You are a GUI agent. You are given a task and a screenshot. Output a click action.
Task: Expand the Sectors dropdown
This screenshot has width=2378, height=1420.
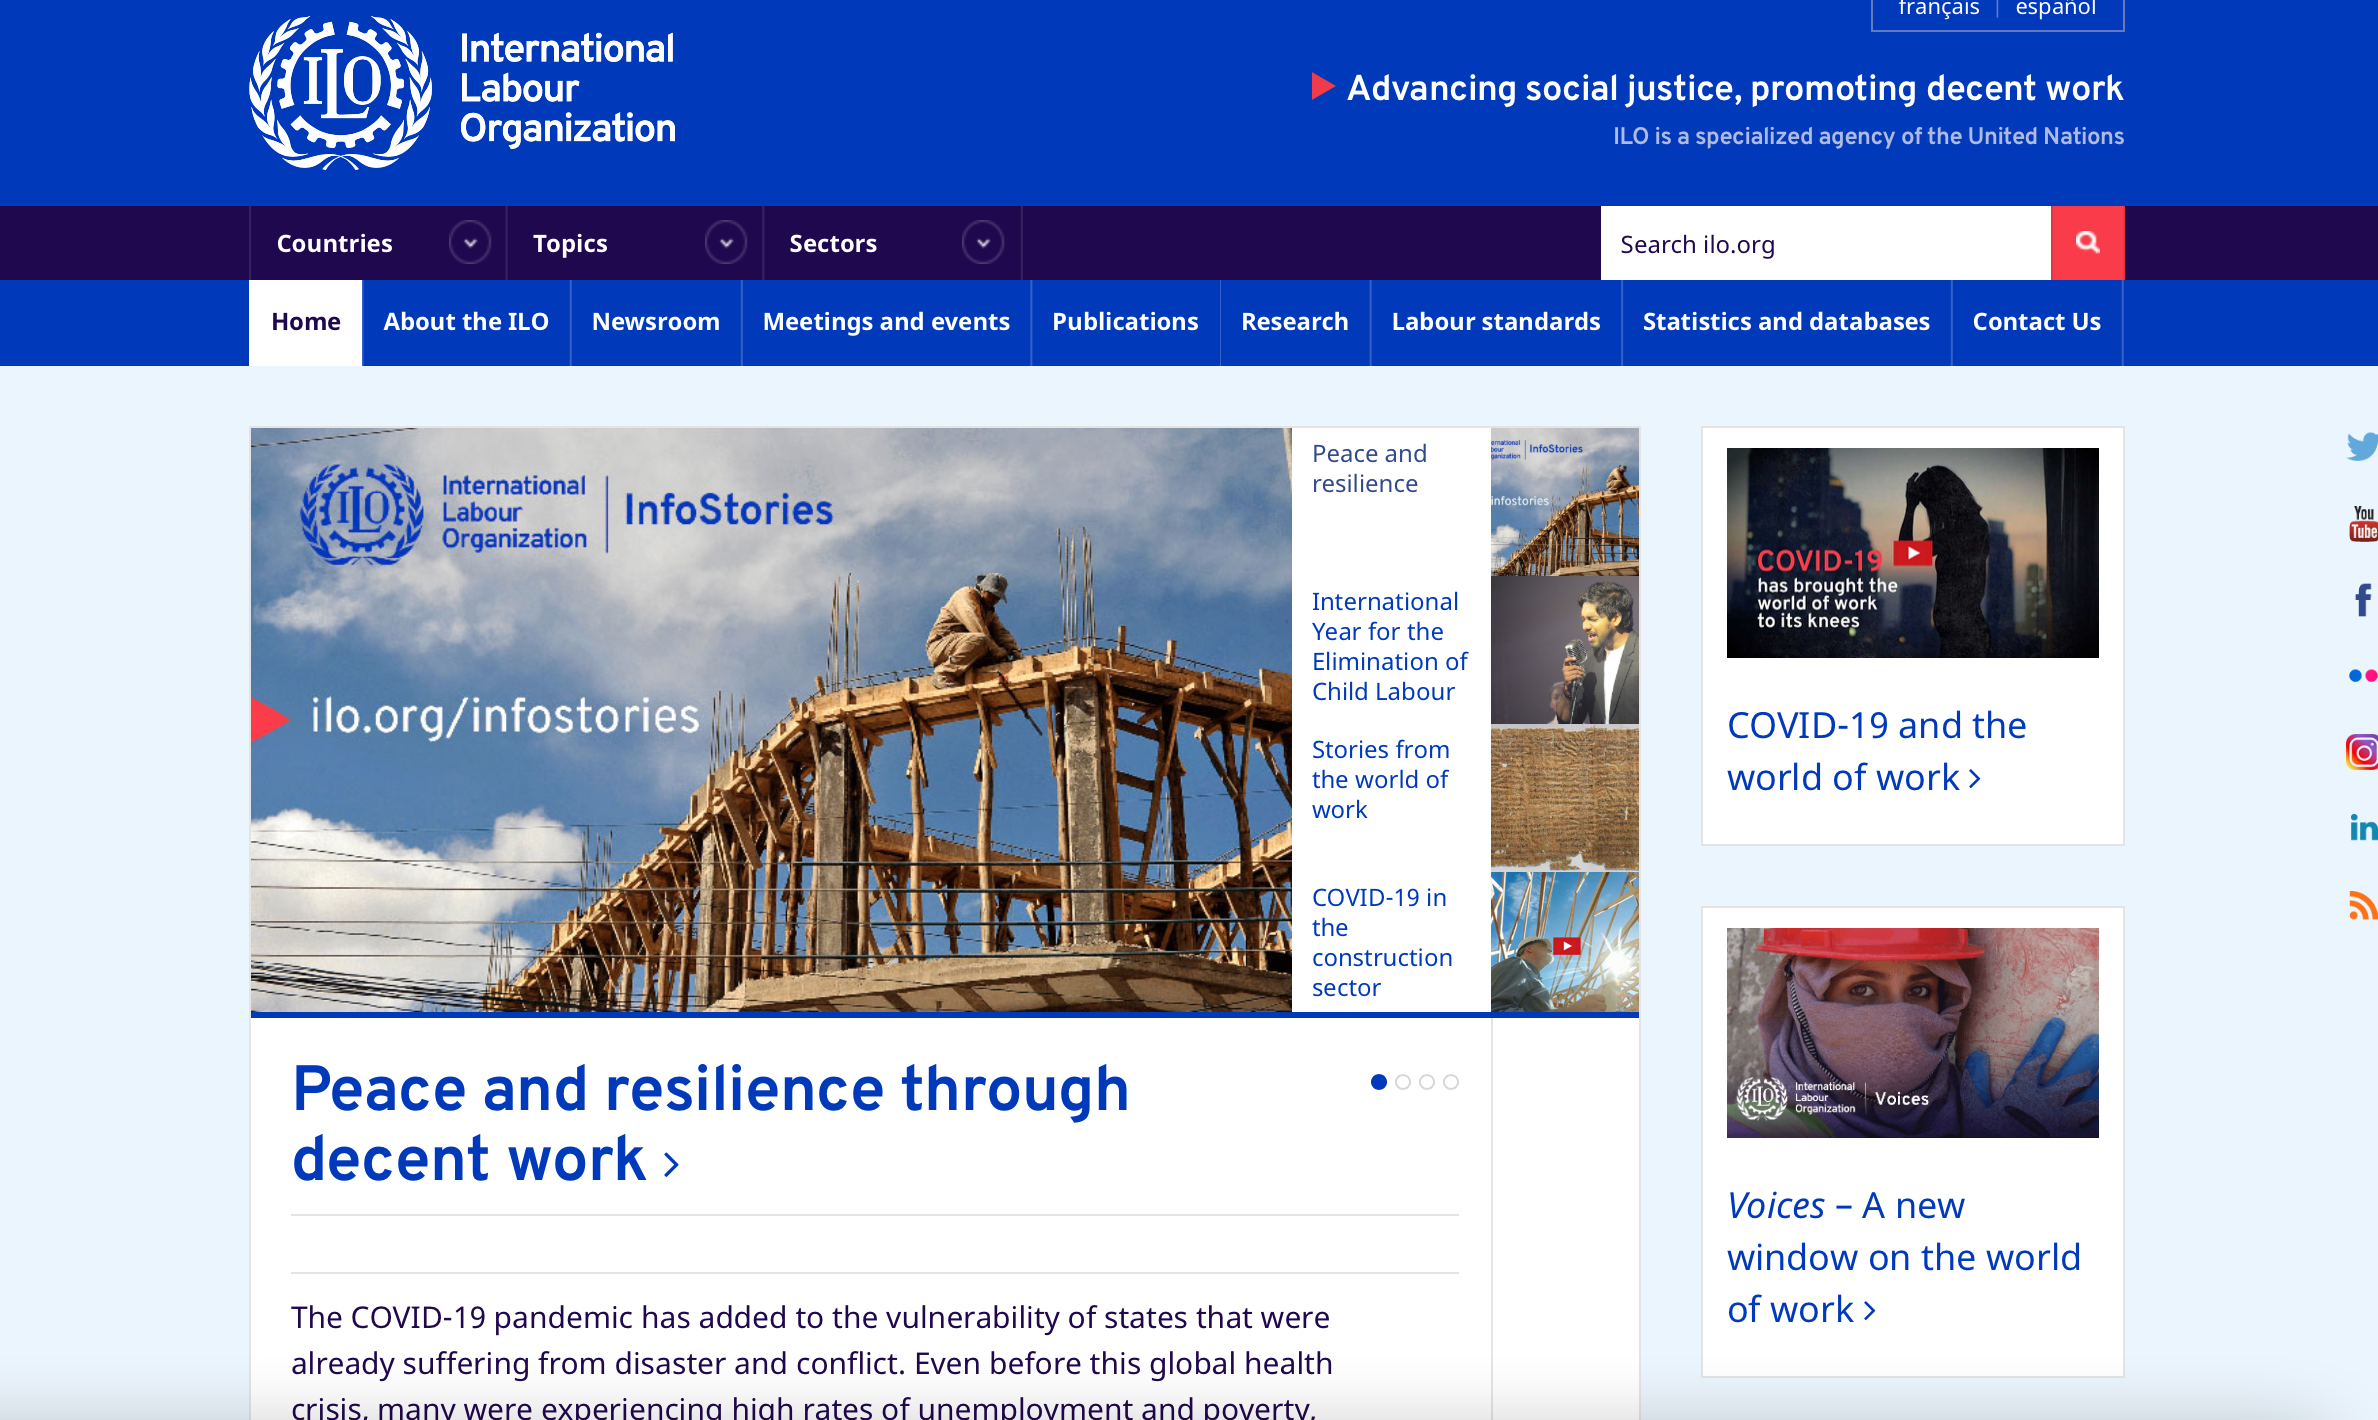(x=983, y=243)
